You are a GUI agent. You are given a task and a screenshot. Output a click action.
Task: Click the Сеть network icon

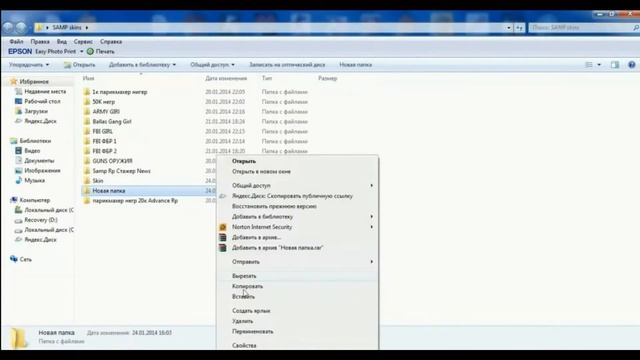[13, 259]
